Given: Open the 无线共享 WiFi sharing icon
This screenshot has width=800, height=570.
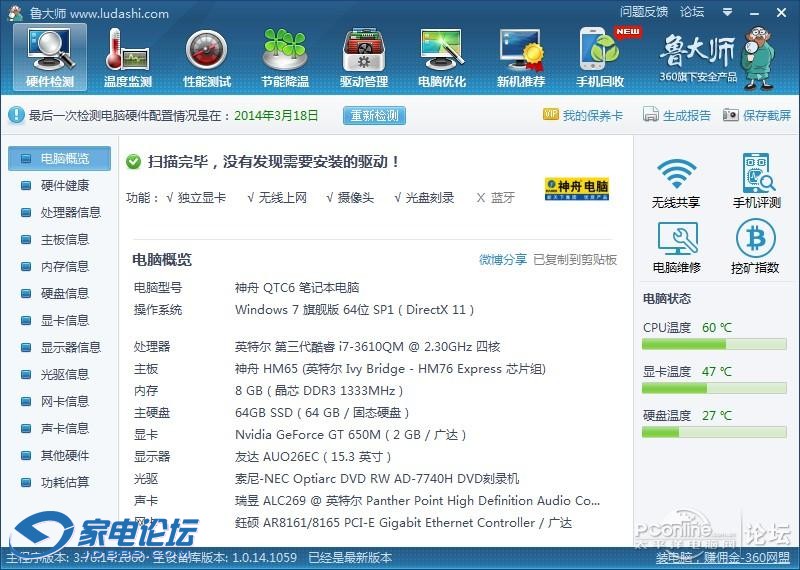Looking at the screenshot, I should point(676,182).
